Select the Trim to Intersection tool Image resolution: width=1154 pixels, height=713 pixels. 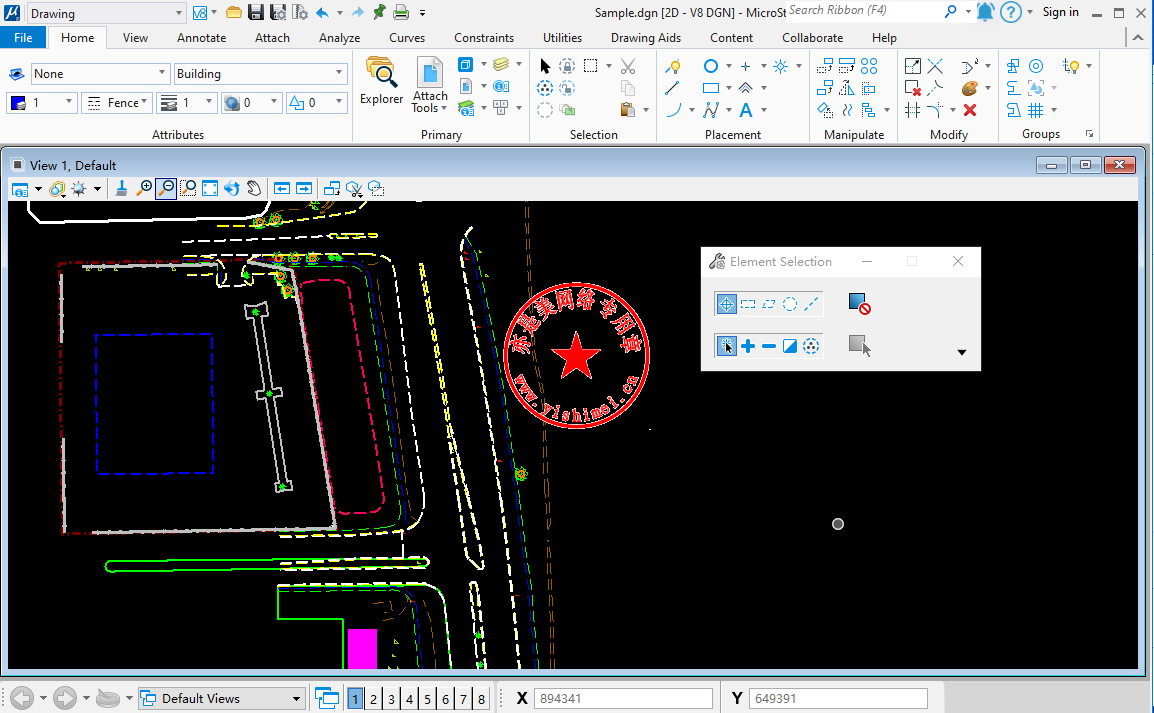point(935,66)
